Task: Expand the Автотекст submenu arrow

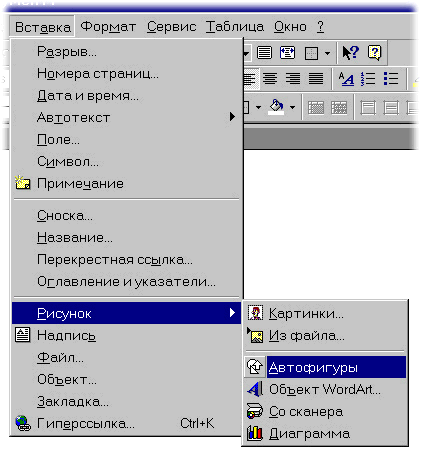Action: coord(232,117)
